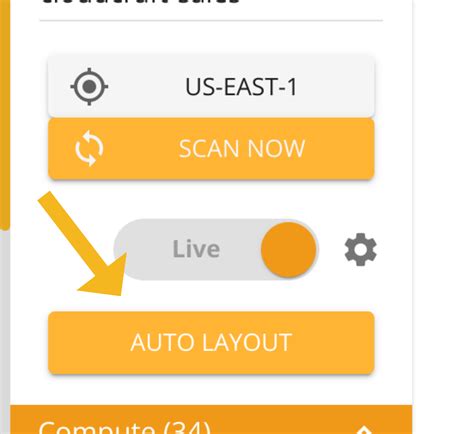The image size is (474, 434).
Task: Click the "Live" label inside the switch
Action: point(196,249)
